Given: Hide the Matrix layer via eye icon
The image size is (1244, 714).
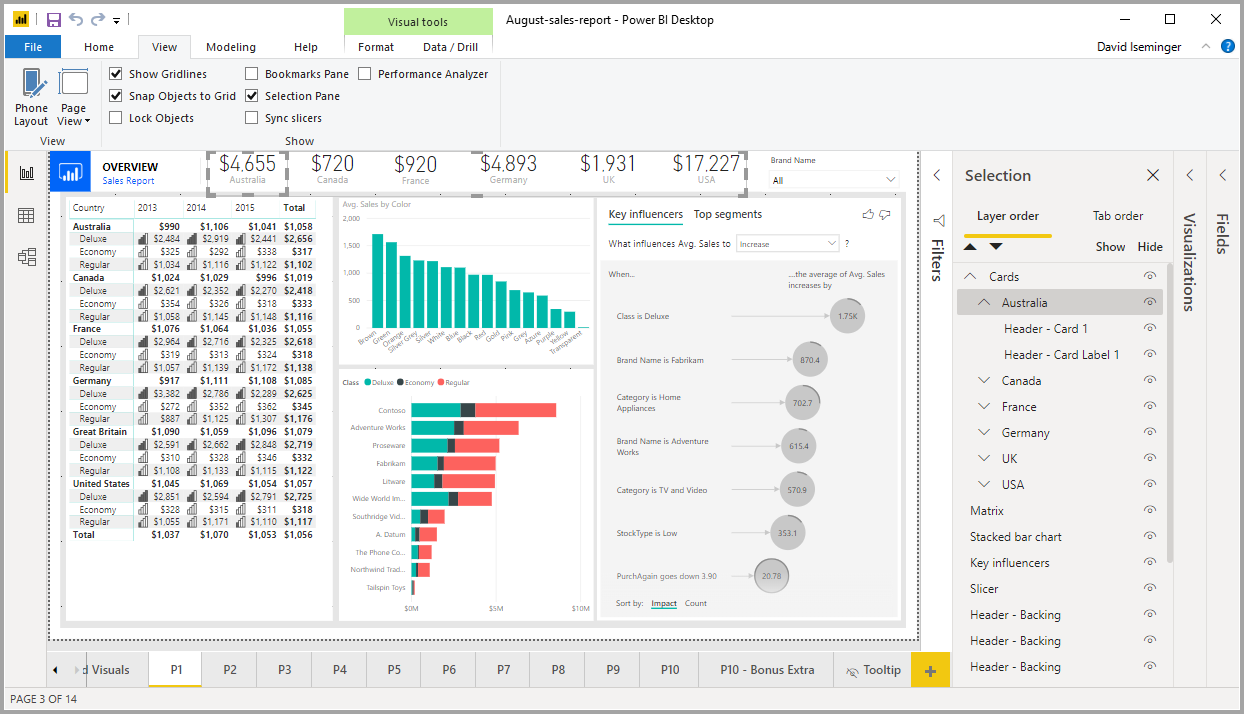Looking at the screenshot, I should [x=1150, y=511].
